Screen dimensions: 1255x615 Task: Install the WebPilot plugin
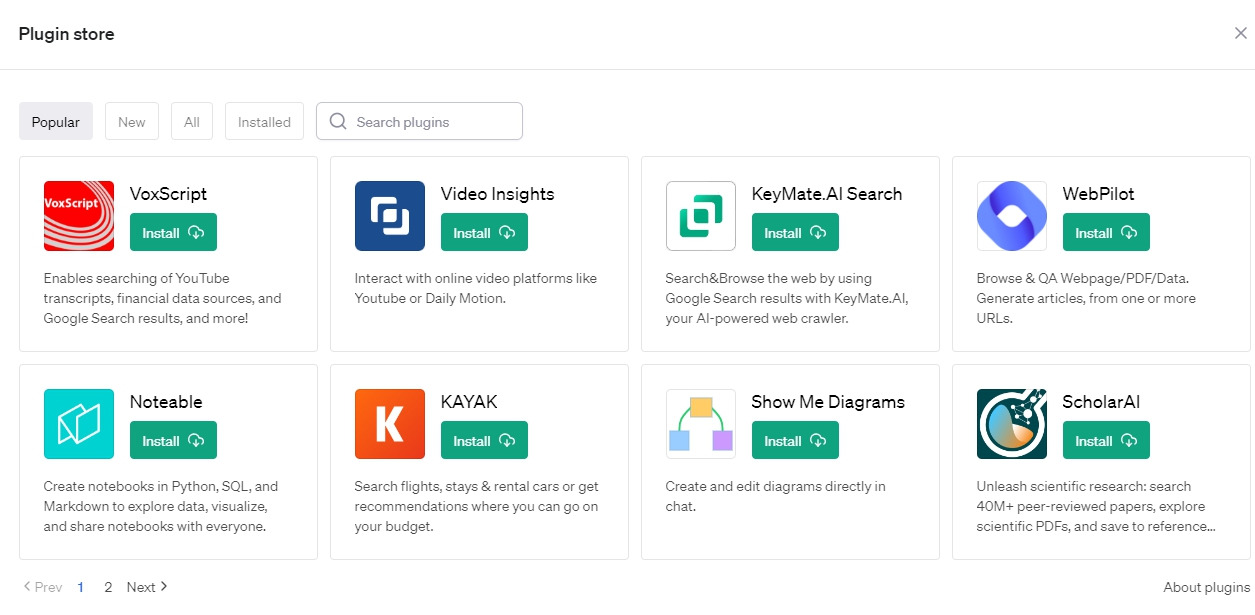(x=1106, y=233)
